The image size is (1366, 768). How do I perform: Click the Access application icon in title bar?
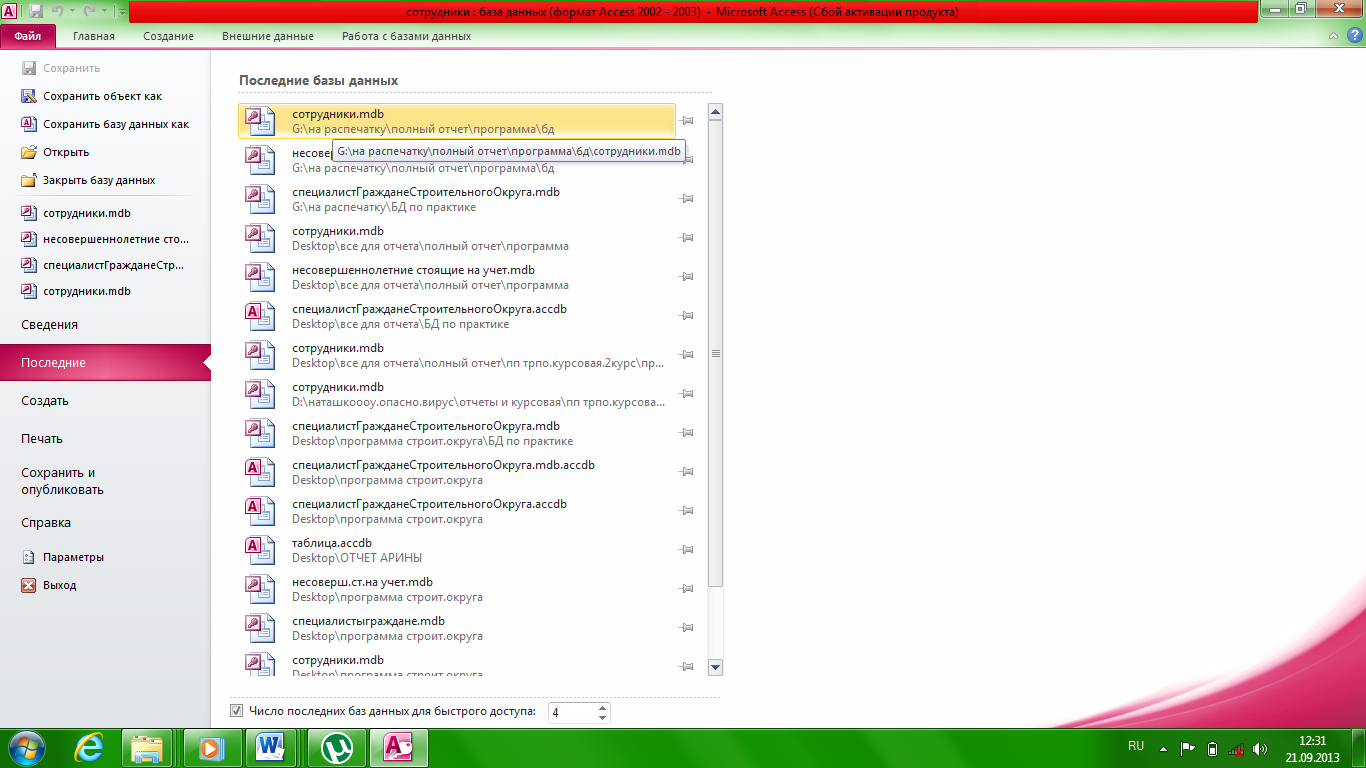9,11
